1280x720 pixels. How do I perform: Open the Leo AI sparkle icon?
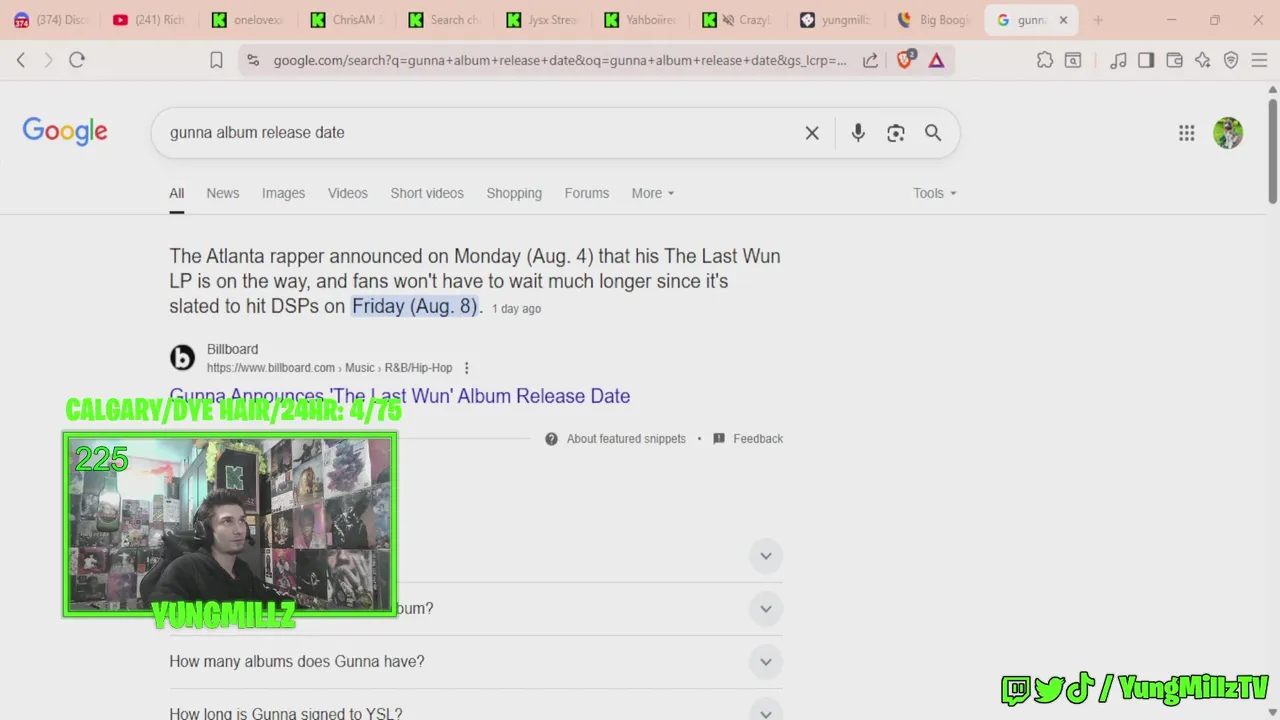(x=1202, y=60)
